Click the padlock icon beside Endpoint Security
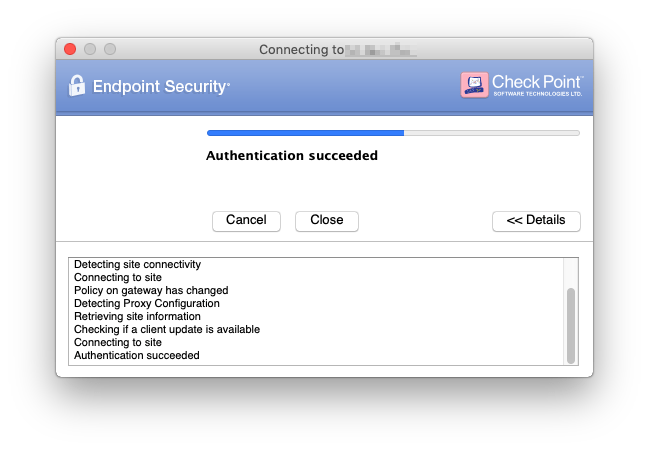This screenshot has width=649, height=451. coord(76,86)
